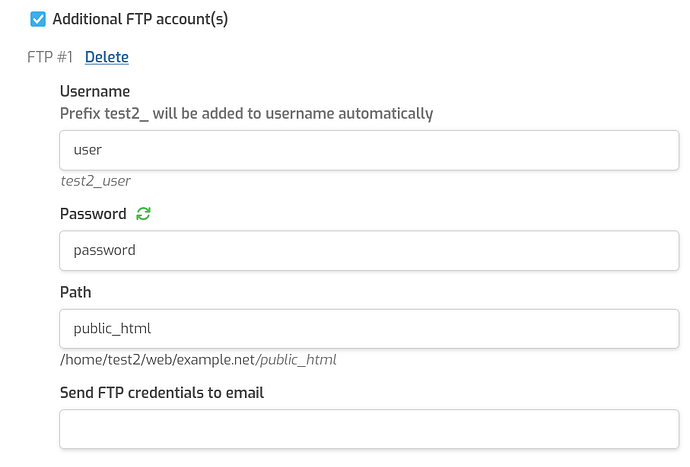Click the 'user' text in Username field

88,150
